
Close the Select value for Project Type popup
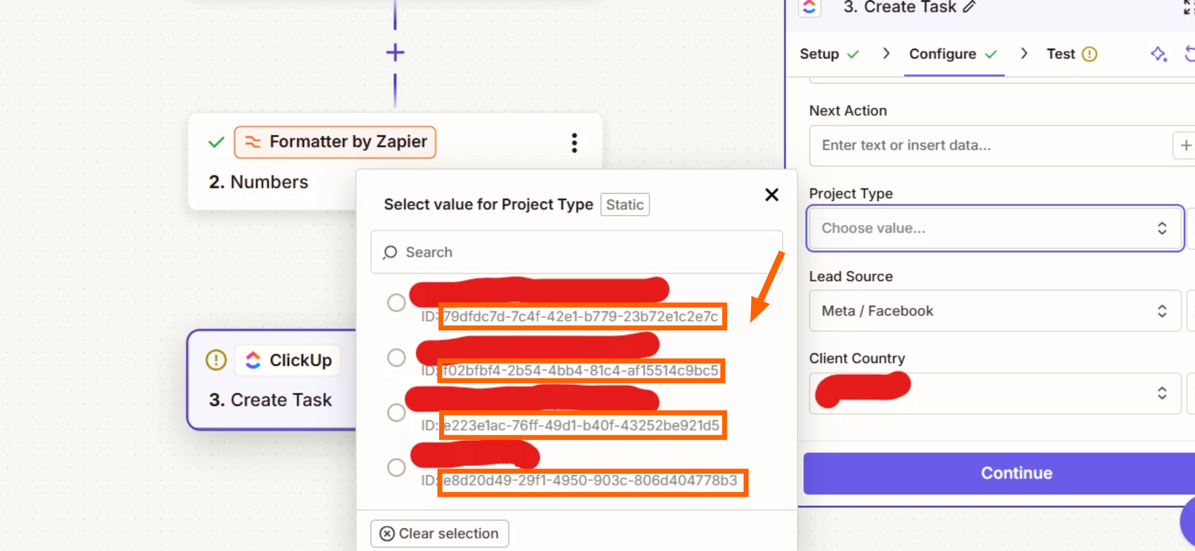(x=772, y=195)
